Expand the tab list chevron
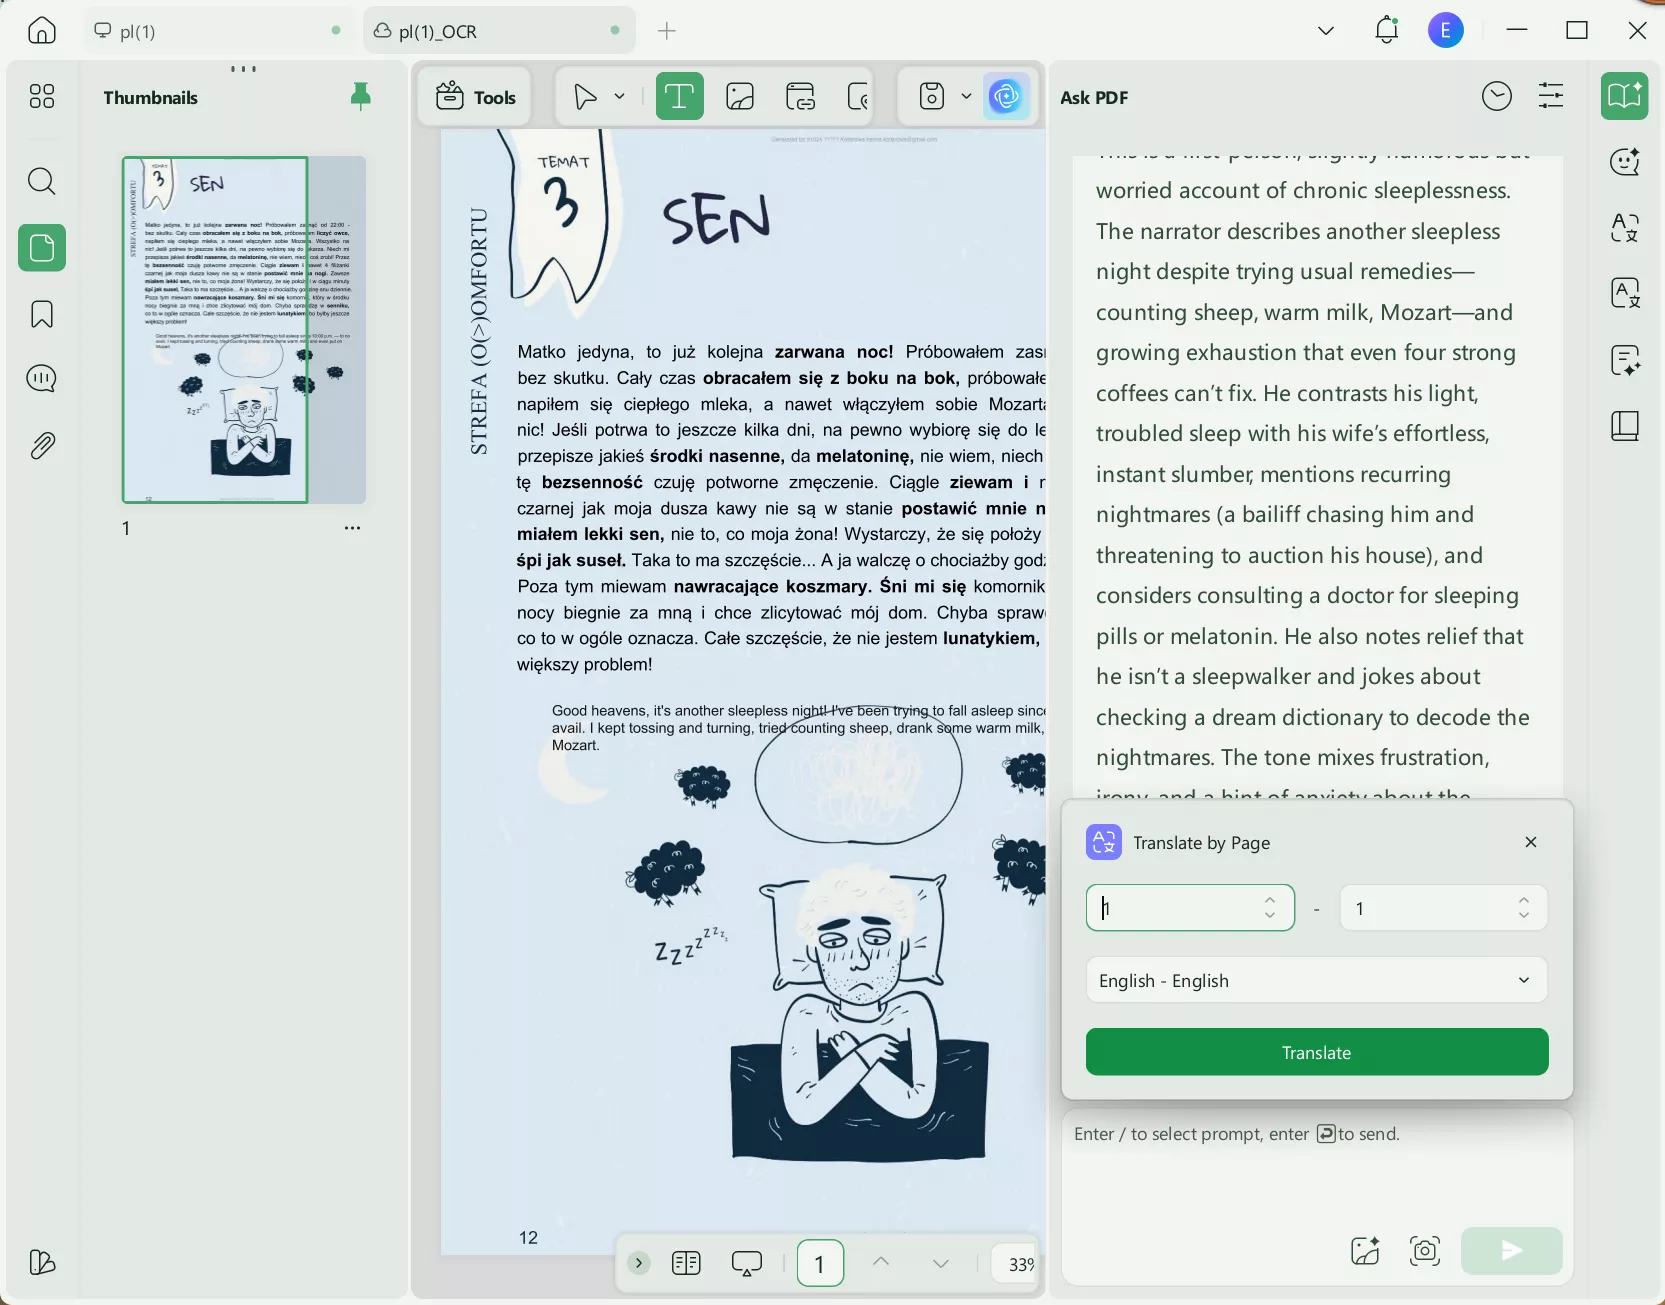Viewport: 1665px width, 1305px height. [x=1326, y=31]
